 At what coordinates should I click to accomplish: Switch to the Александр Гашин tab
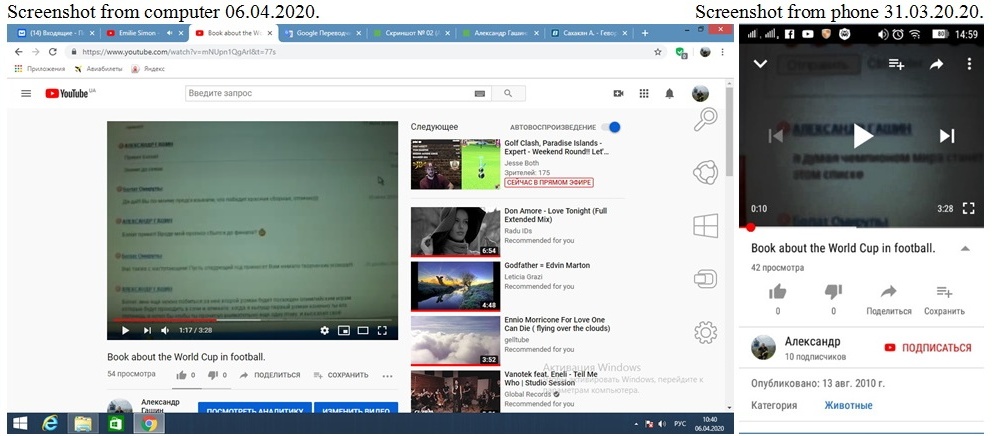[500, 33]
